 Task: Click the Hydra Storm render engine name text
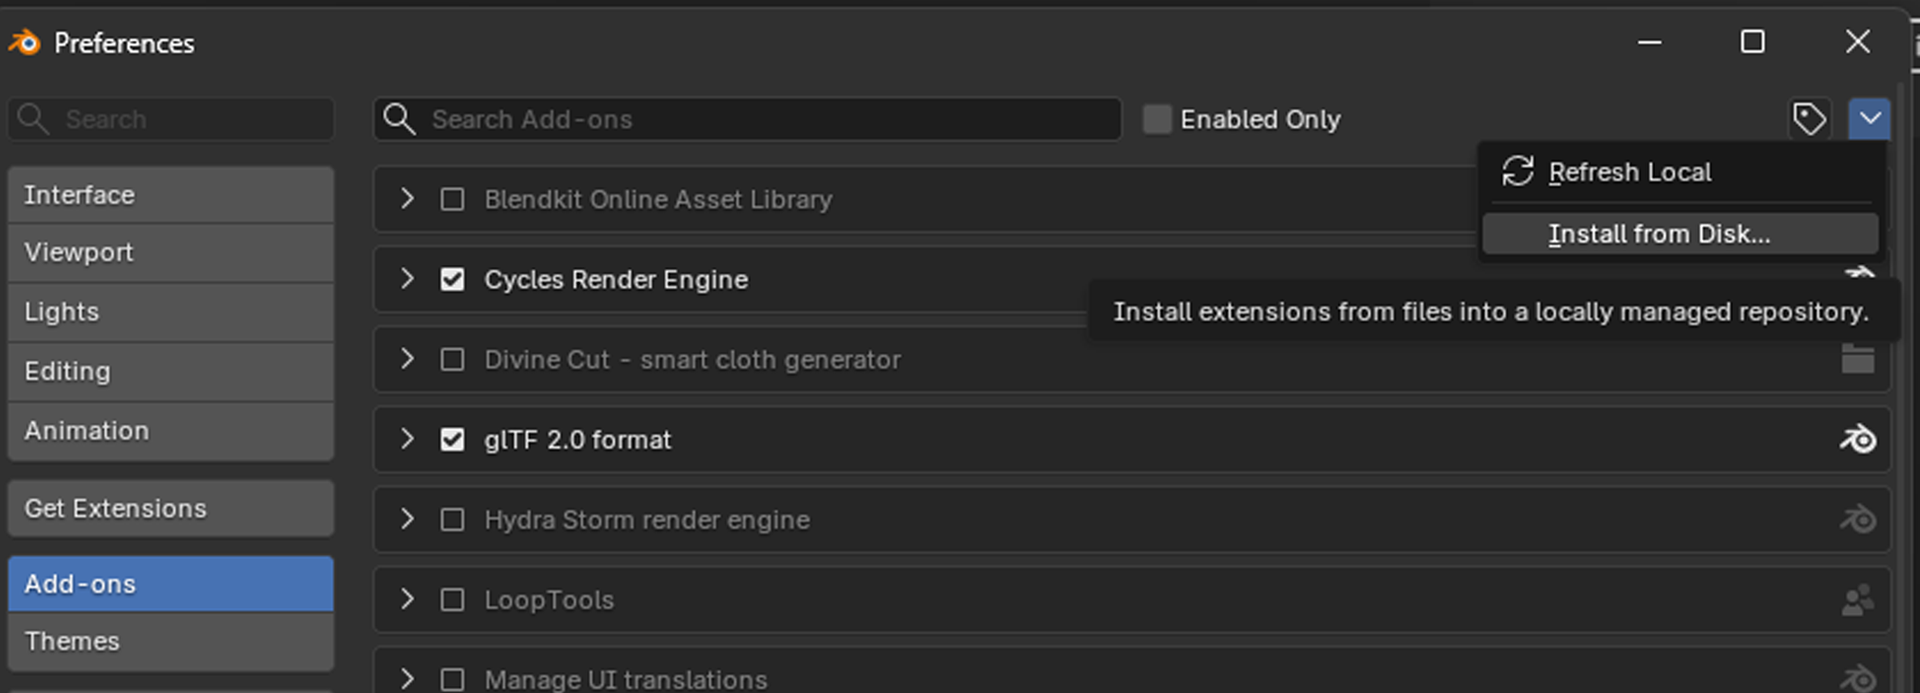coord(647,520)
